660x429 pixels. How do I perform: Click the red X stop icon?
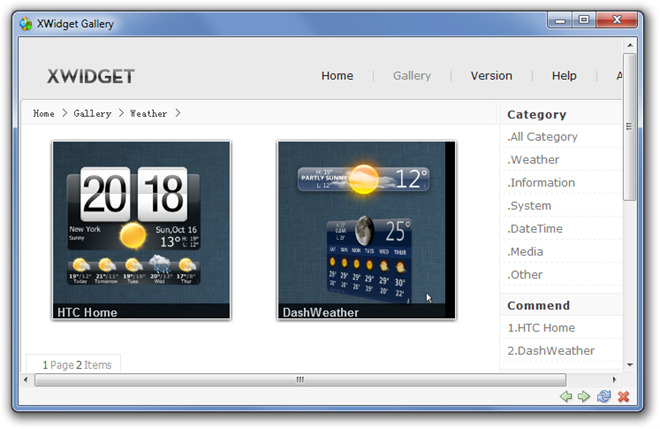pos(624,397)
